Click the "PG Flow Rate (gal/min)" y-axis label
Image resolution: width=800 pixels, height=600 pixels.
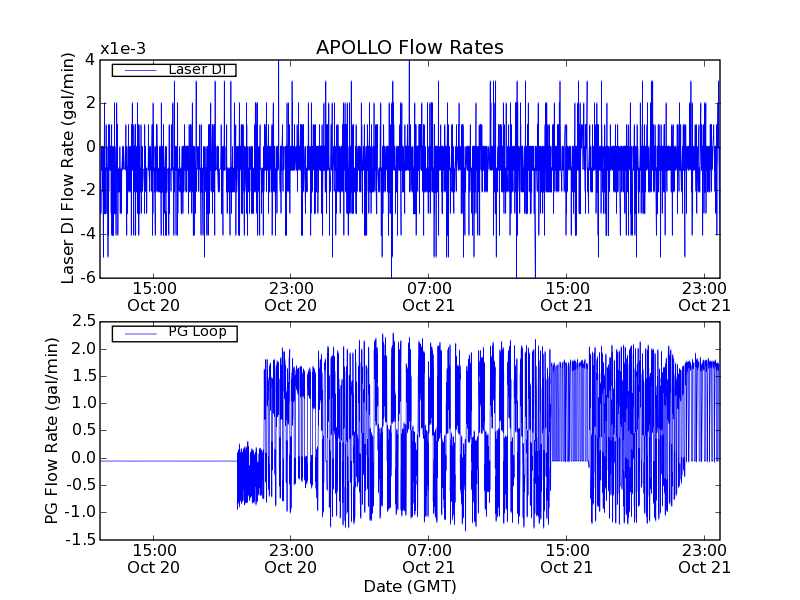pos(52,430)
